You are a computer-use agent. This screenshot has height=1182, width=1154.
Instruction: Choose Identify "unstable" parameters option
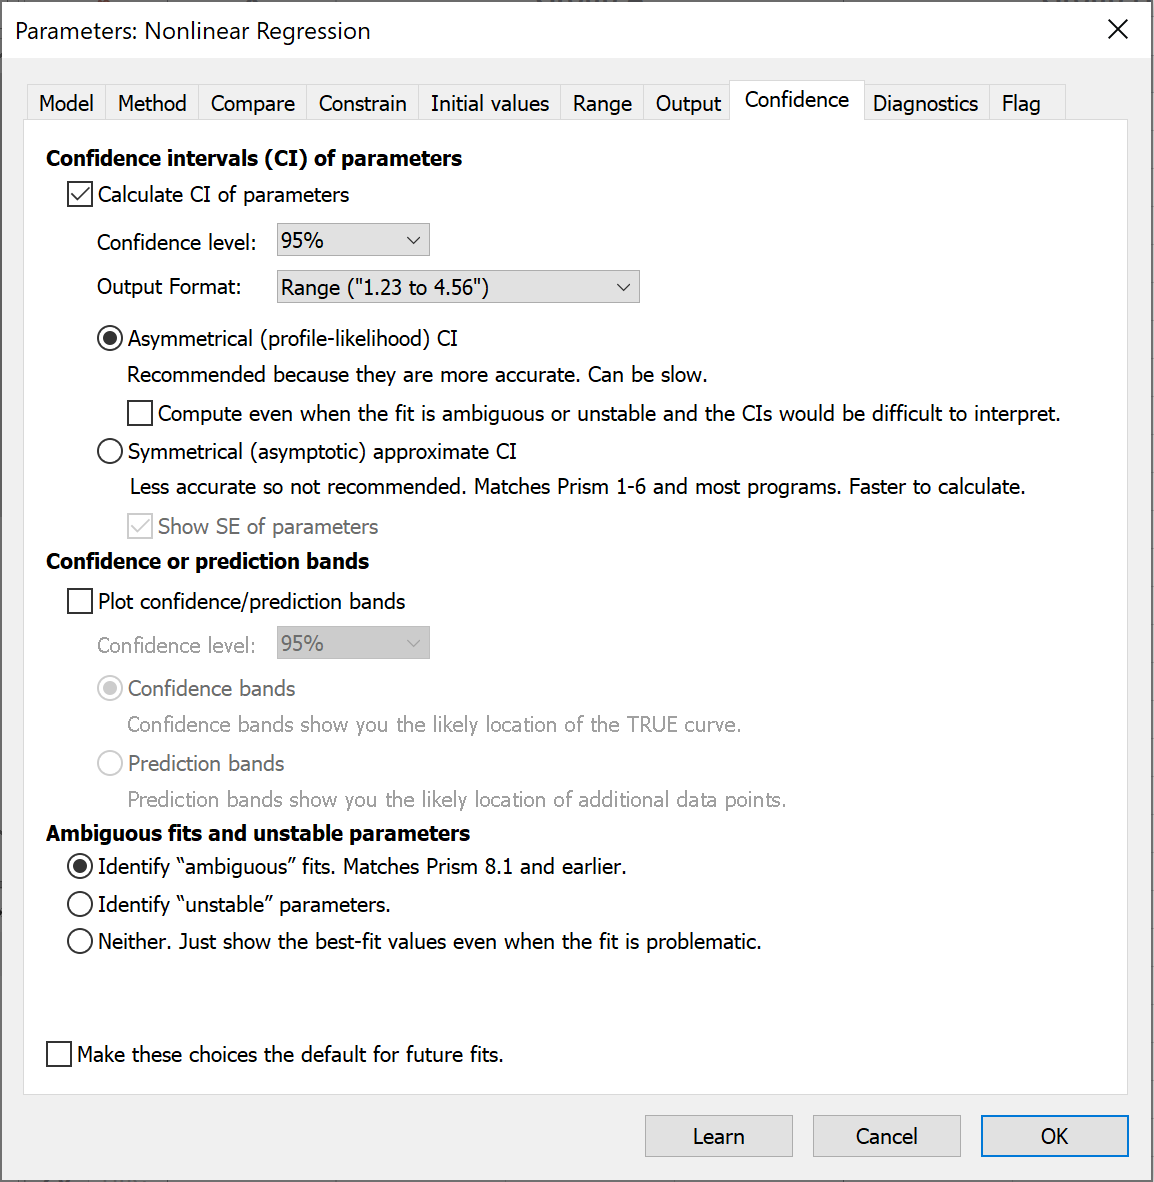pyautogui.click(x=80, y=905)
